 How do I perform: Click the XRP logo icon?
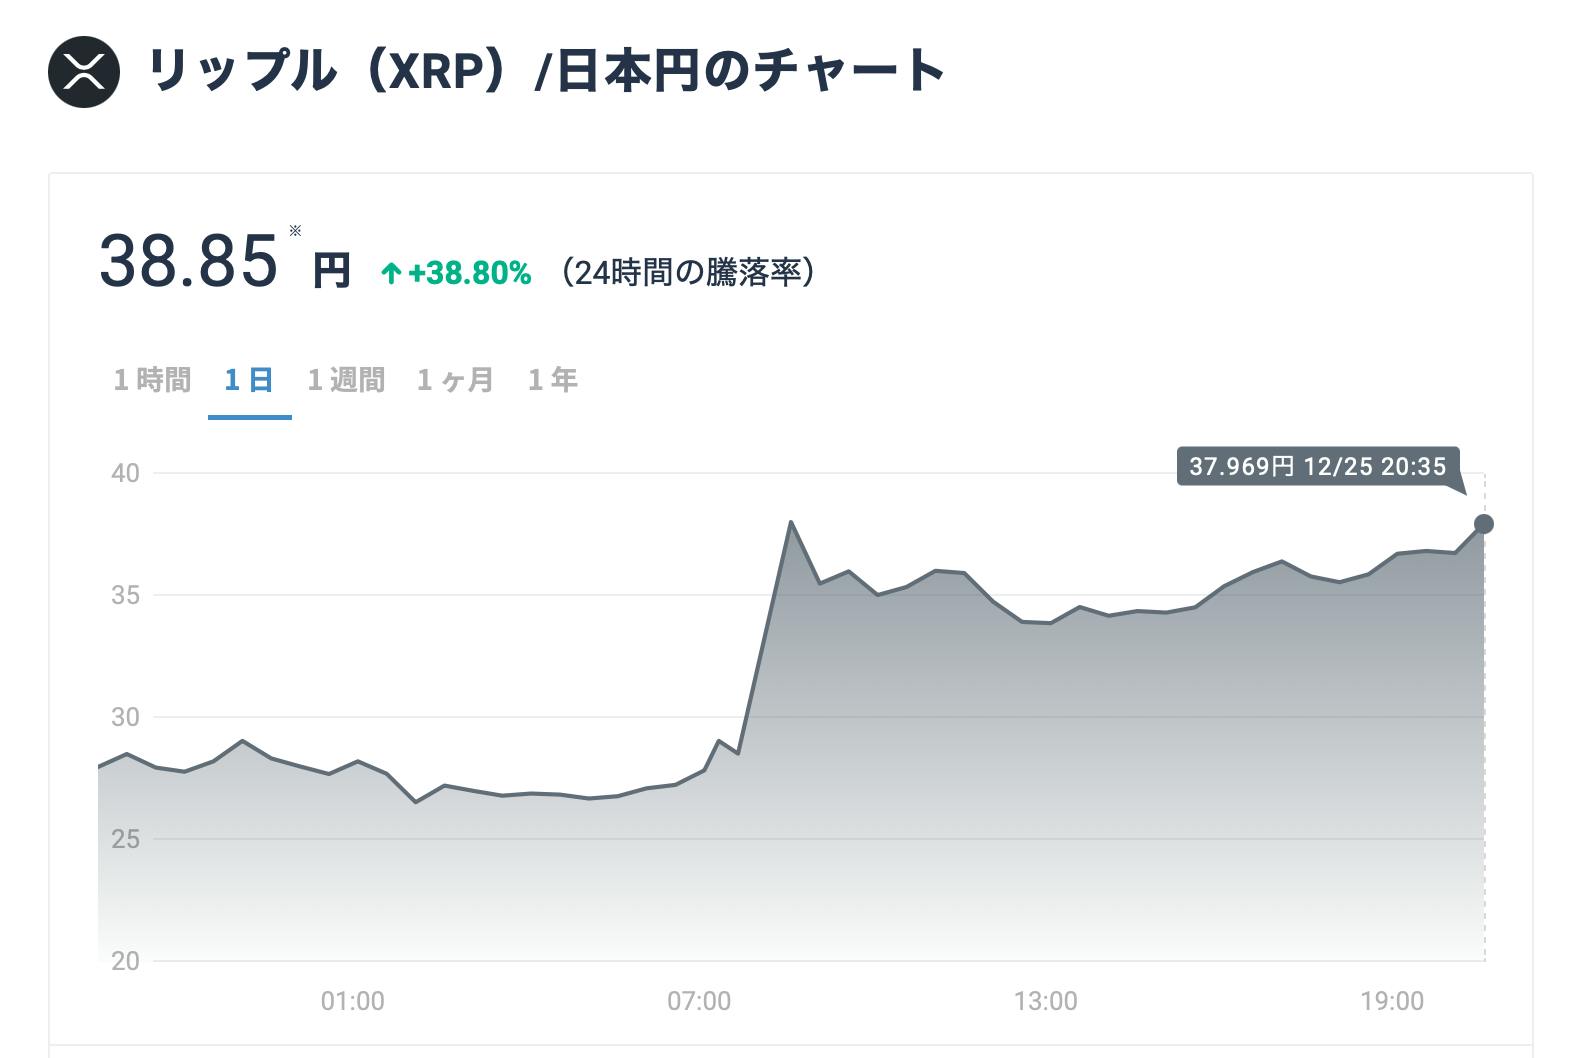tap(84, 72)
